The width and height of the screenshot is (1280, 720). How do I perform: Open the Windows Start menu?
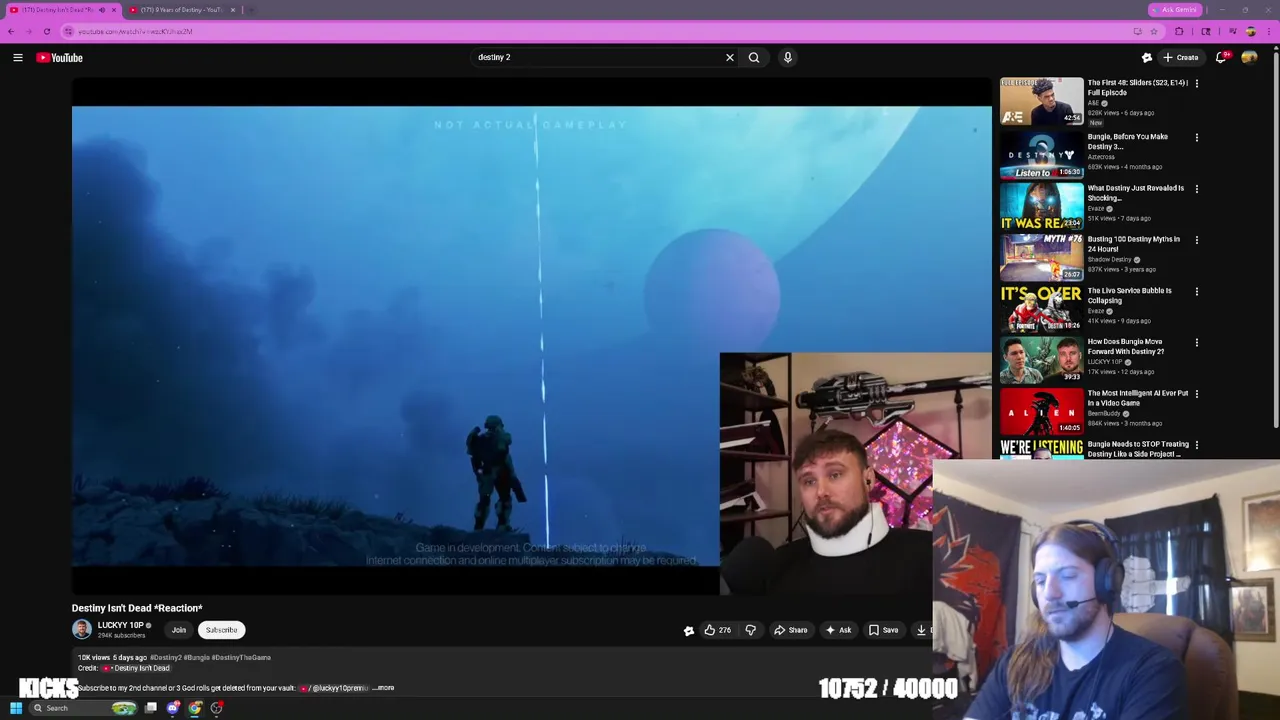(x=16, y=708)
